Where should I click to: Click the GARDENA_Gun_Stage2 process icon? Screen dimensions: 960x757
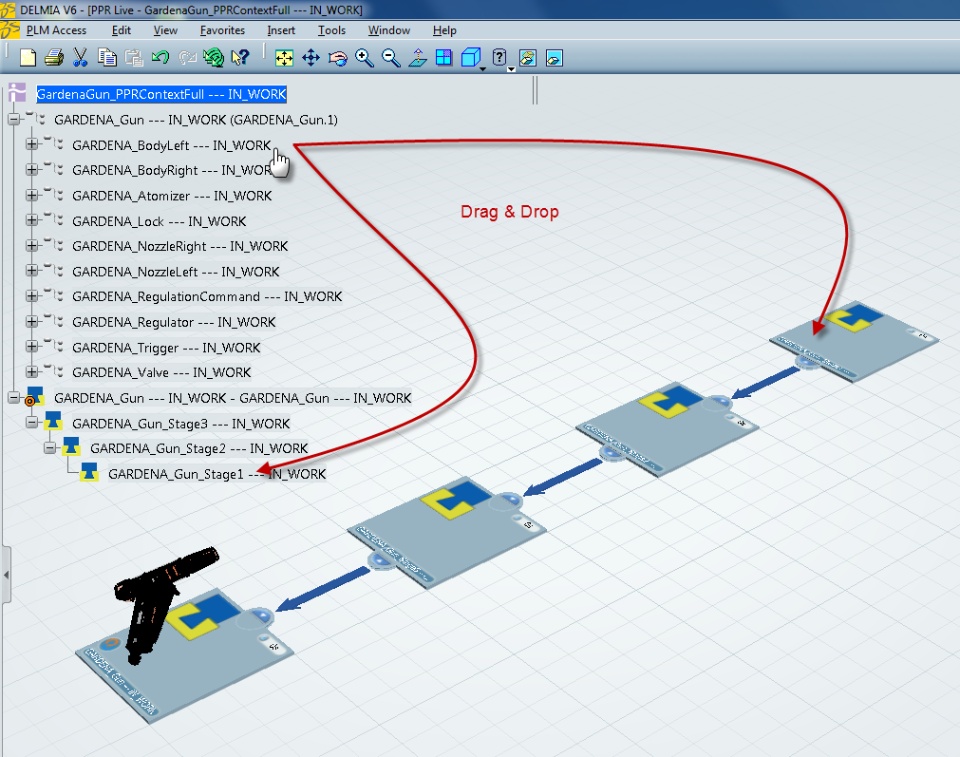[71, 447]
